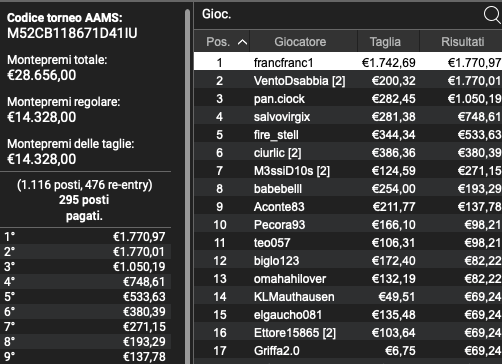Viewport: 502px width, 364px height.
Task: Select player VentoDsabbia [2] row
Action: 348,81
